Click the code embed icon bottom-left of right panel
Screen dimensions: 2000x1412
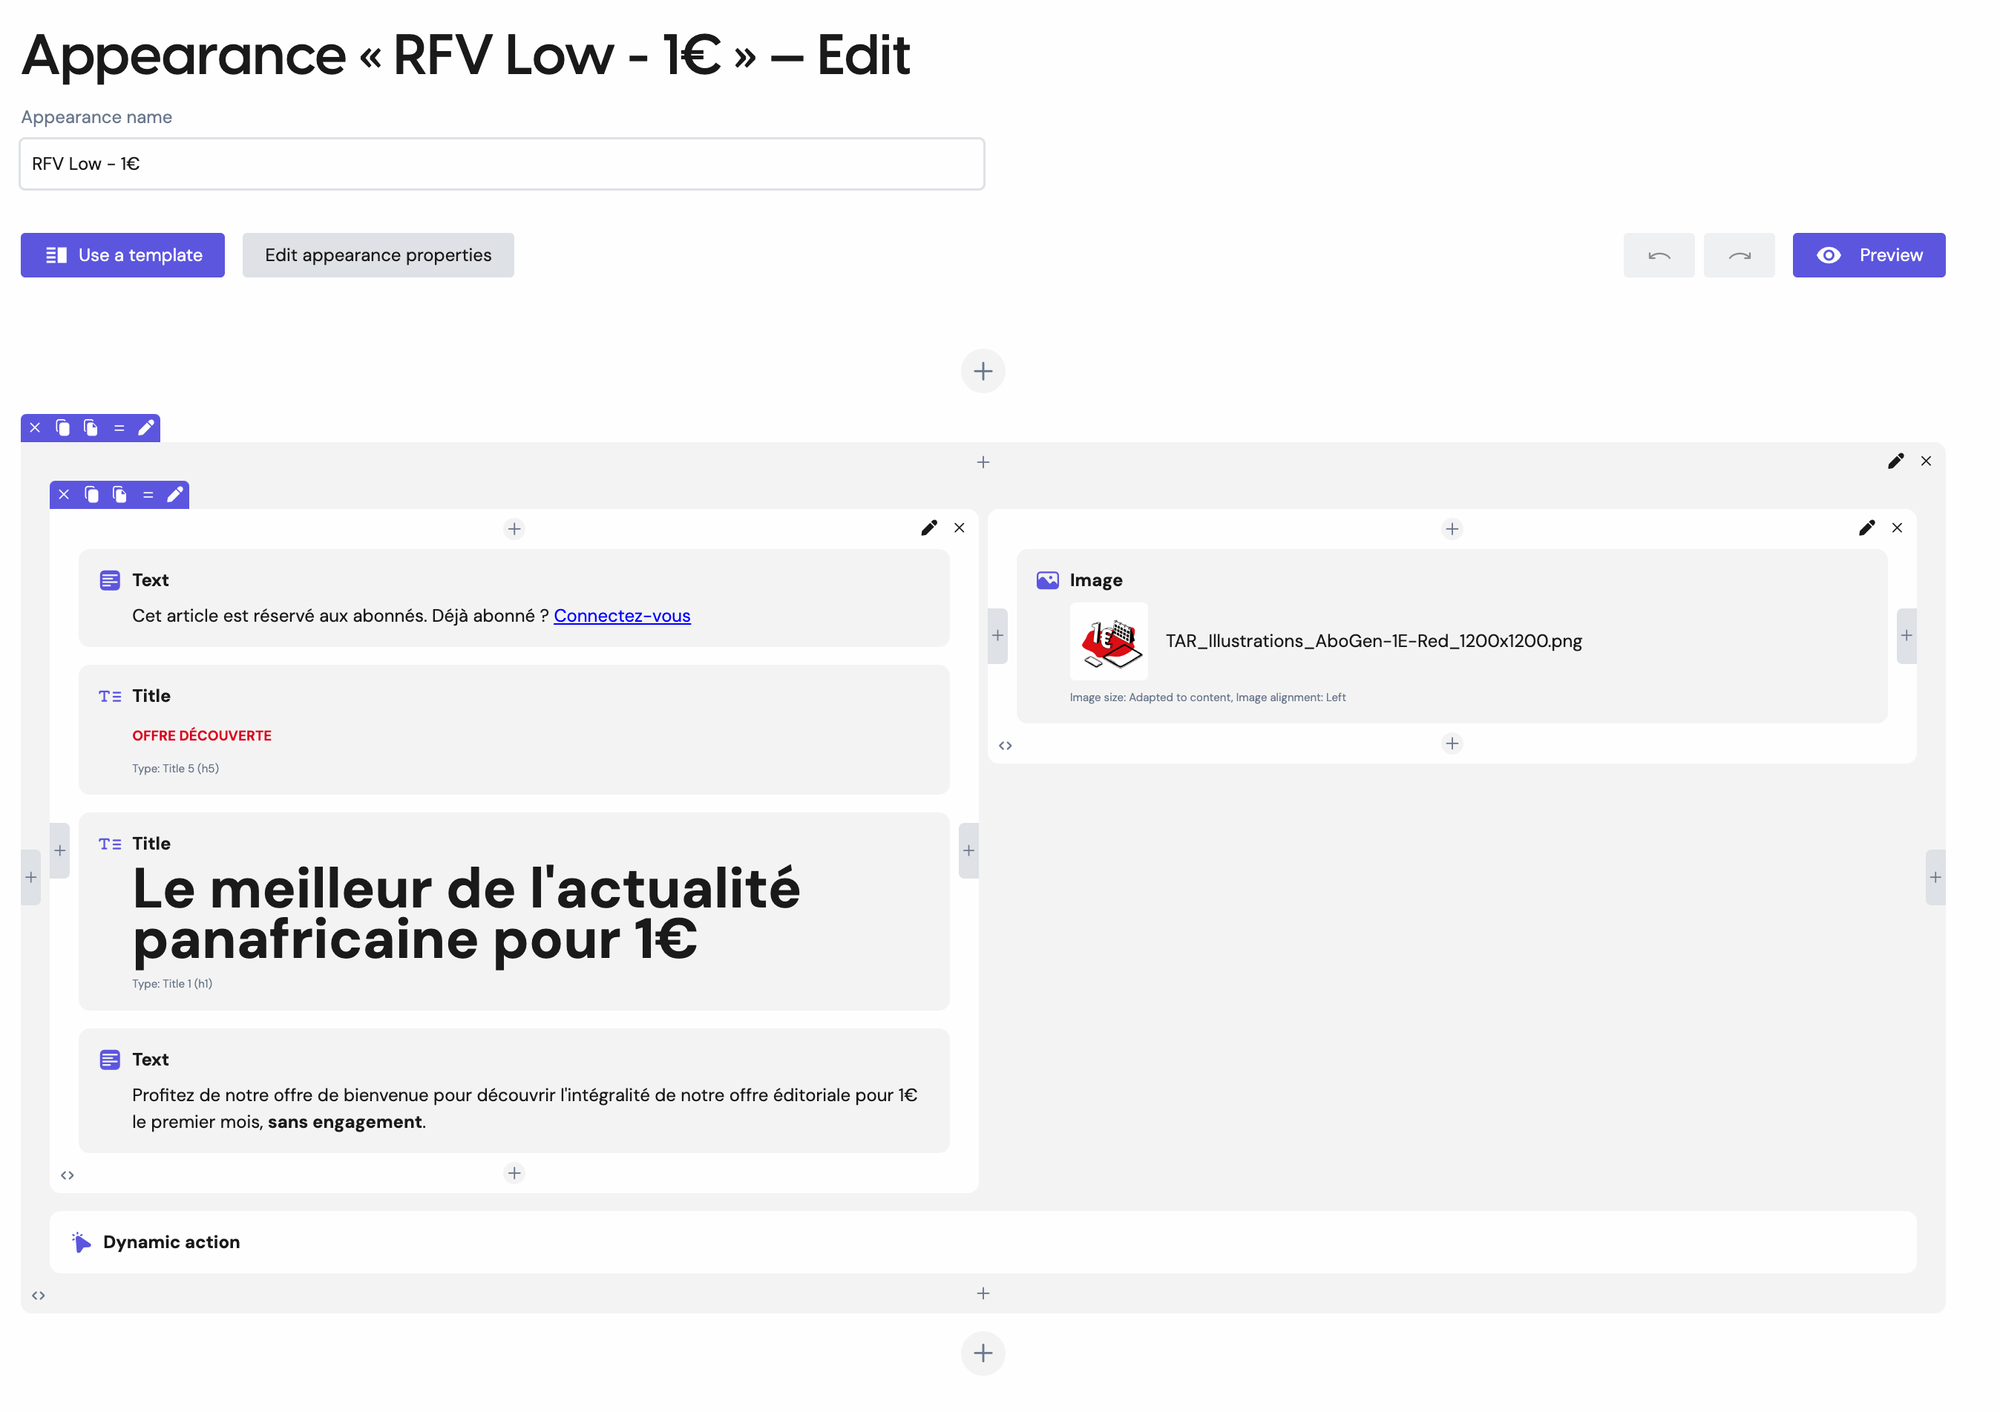click(1005, 744)
